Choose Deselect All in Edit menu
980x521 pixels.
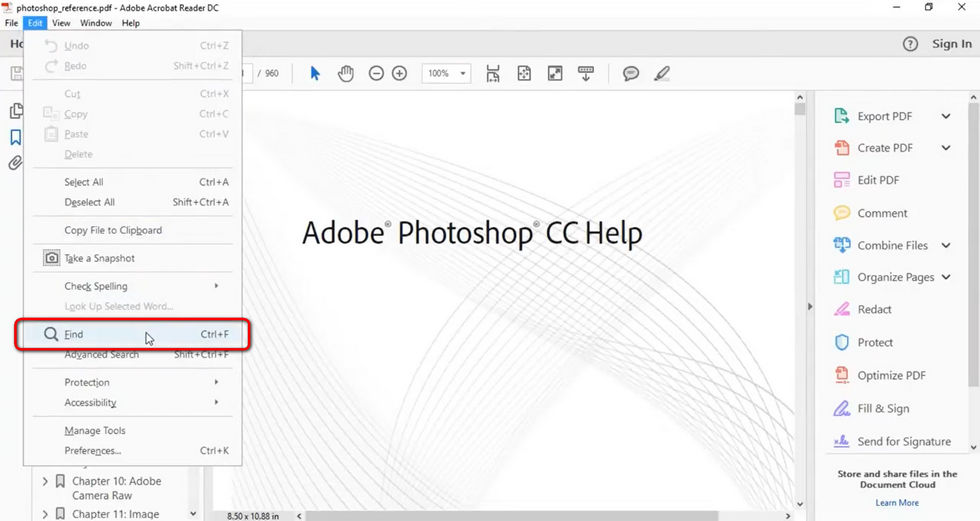[x=132, y=202]
